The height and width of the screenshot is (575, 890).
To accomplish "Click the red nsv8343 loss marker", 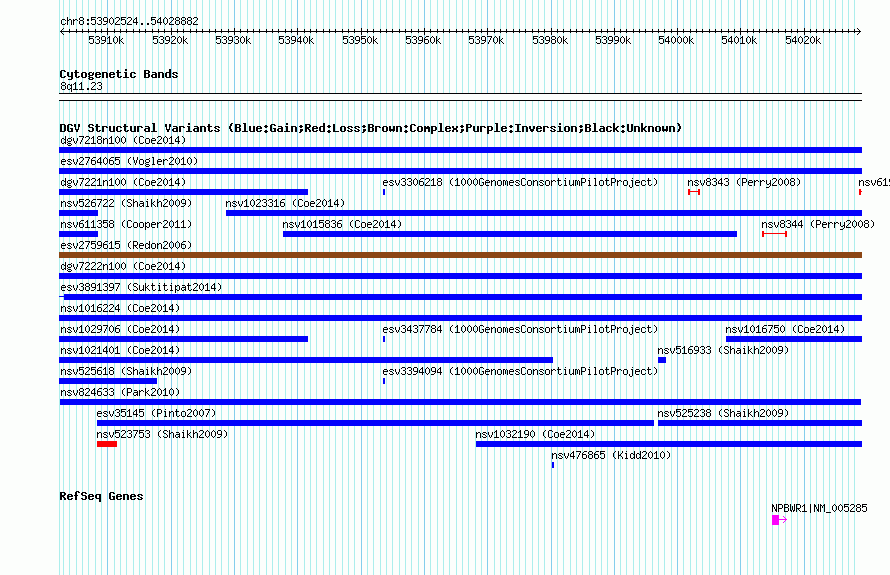I will [694, 192].
